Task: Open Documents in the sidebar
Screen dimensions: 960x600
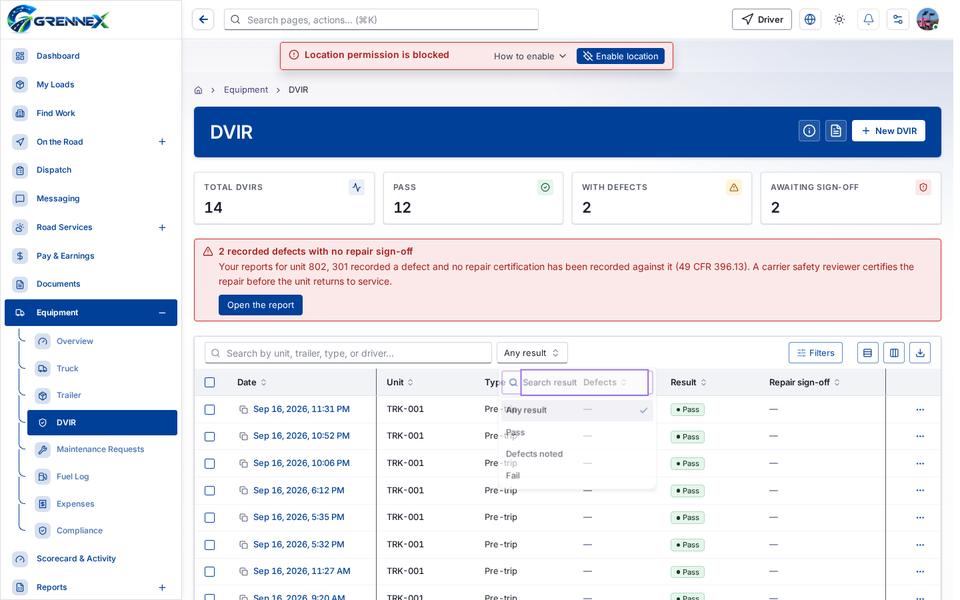Action: pos(91,284)
